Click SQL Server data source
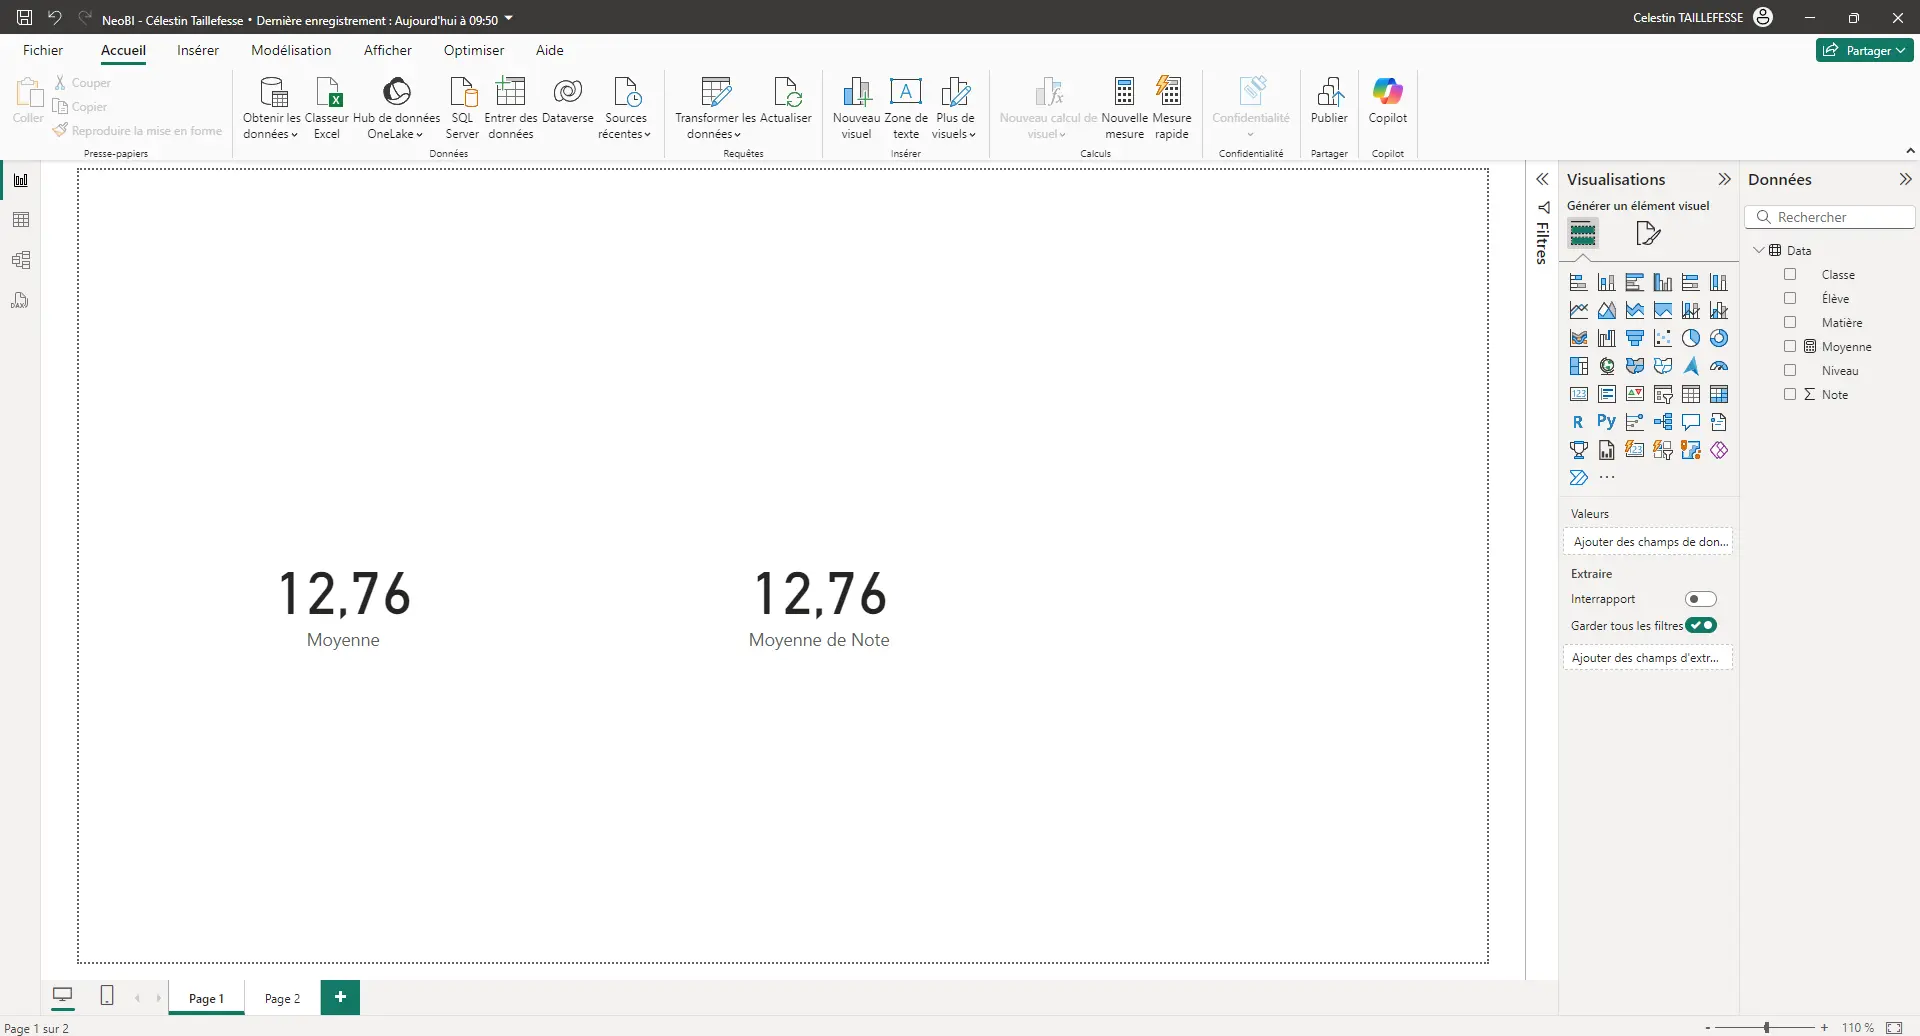This screenshot has width=1920, height=1036. (x=462, y=107)
